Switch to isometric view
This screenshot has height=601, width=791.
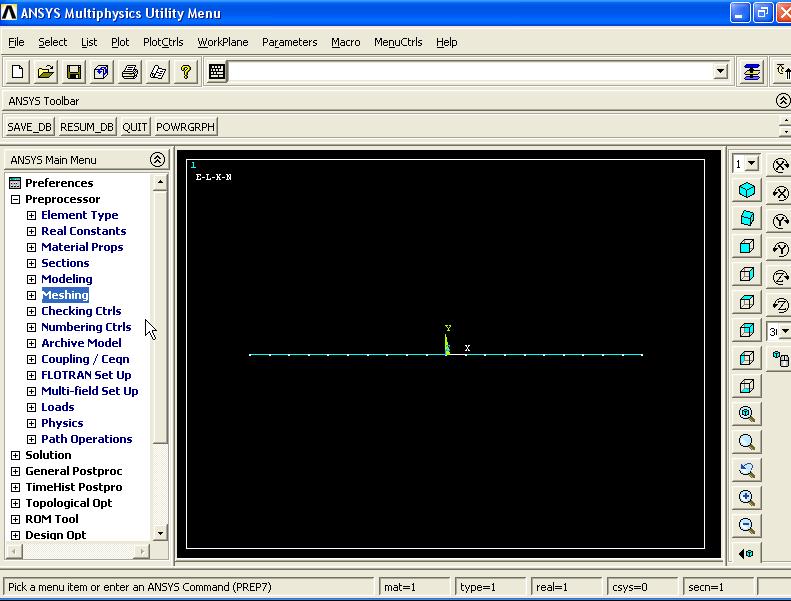pos(747,190)
